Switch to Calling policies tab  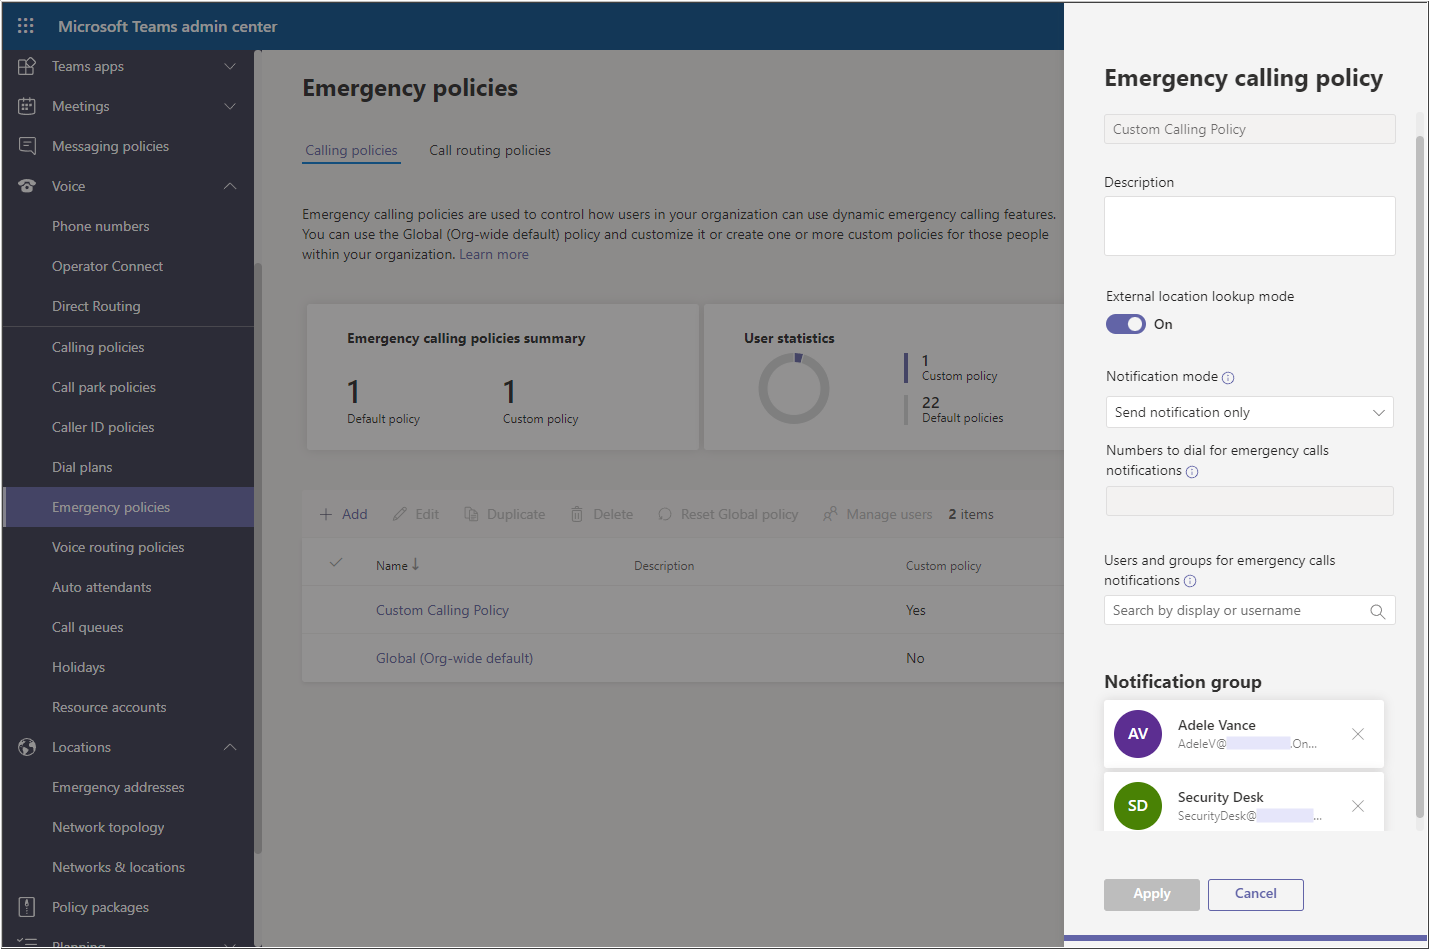coord(351,151)
